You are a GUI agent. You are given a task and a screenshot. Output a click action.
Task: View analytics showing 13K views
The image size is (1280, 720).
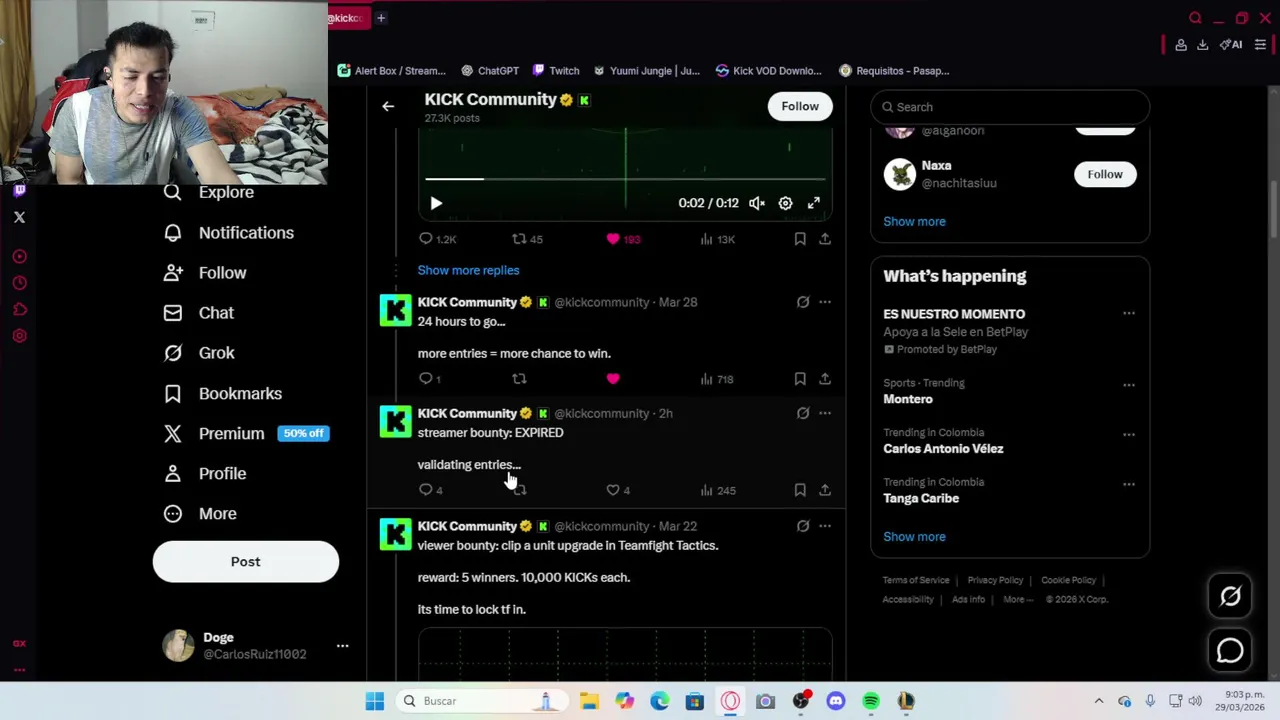tap(717, 239)
